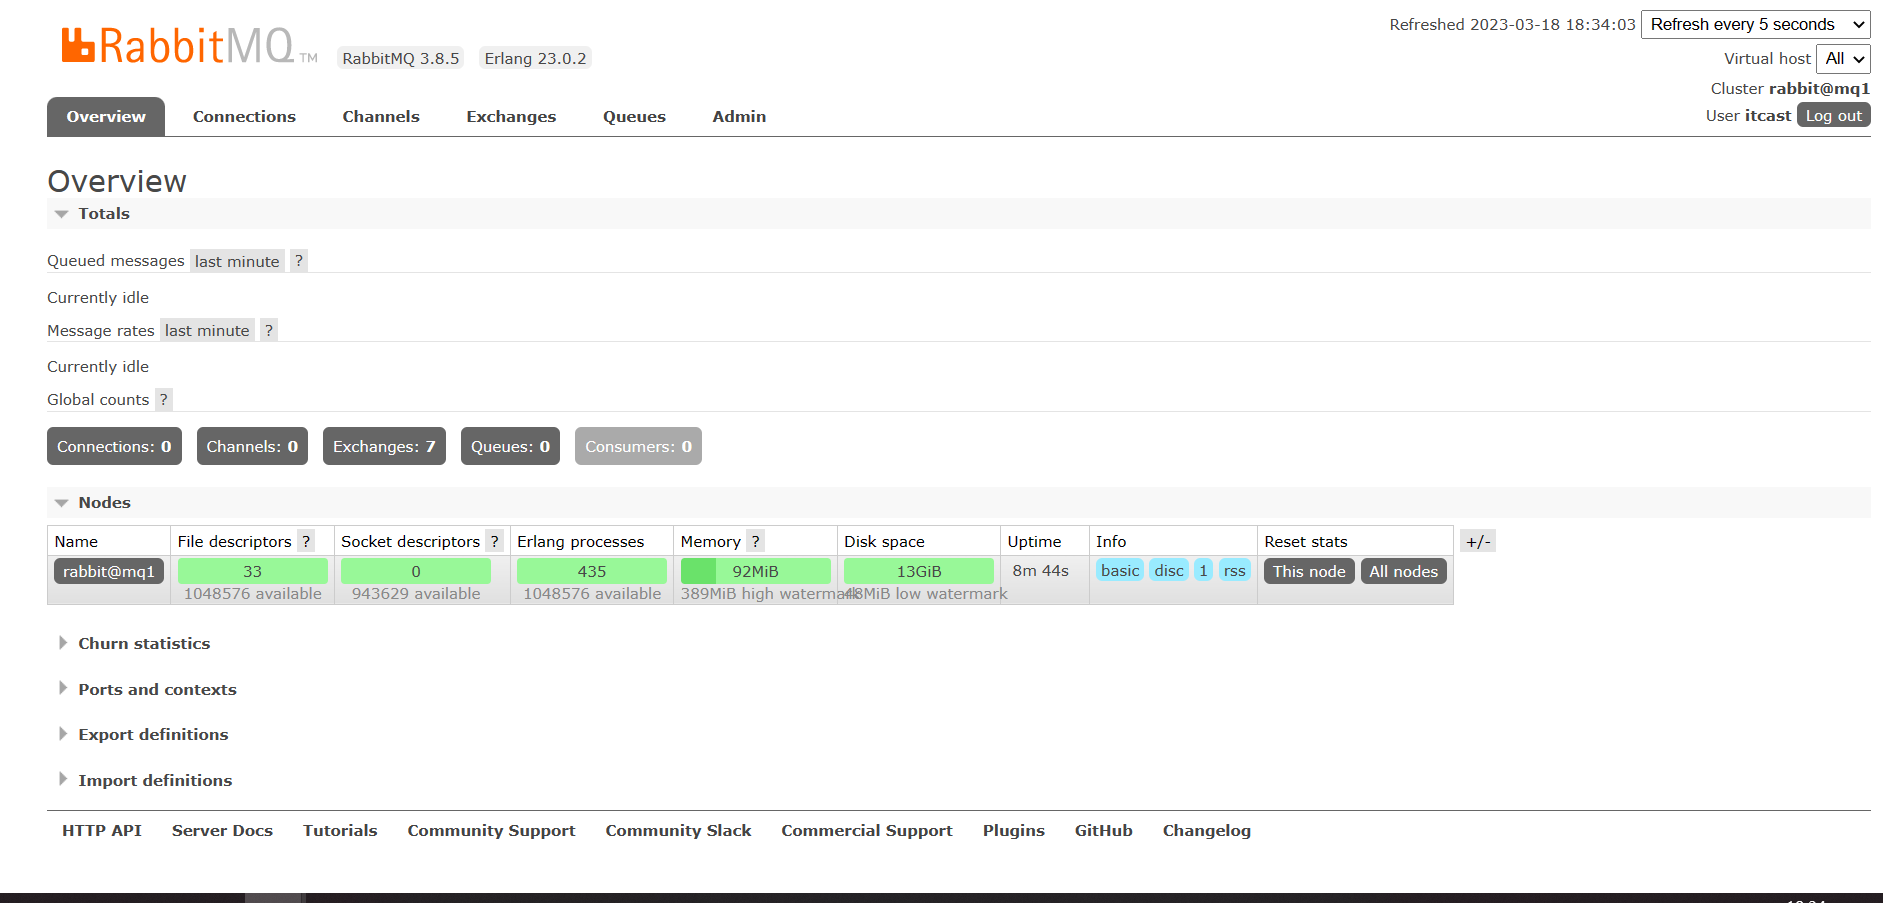The image size is (1883, 903).
Task: Open the Tutorials footer link
Action: point(340,830)
